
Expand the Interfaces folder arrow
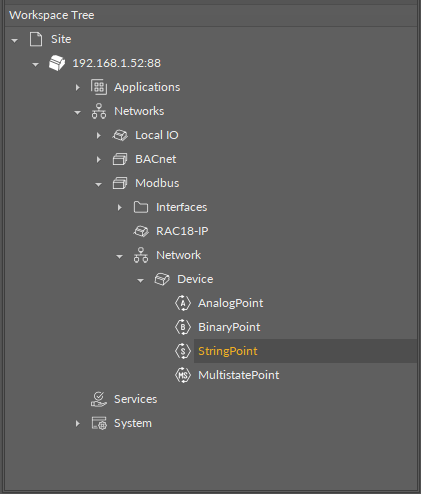coord(119,207)
